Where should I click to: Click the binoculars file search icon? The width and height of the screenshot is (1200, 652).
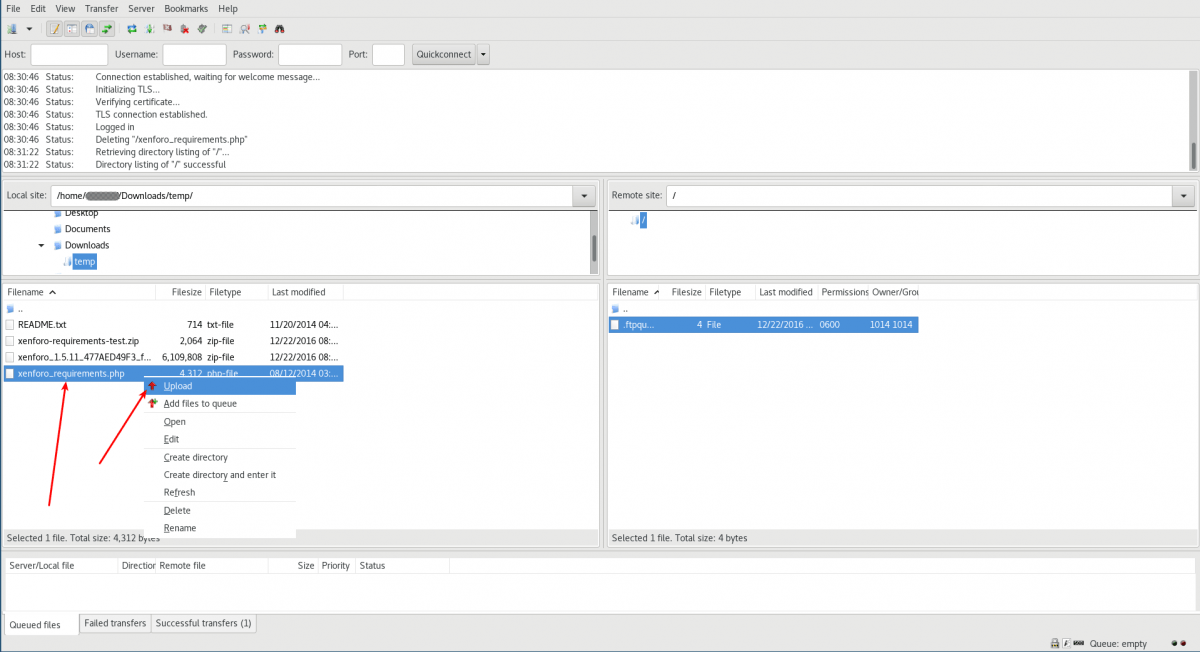[x=279, y=29]
